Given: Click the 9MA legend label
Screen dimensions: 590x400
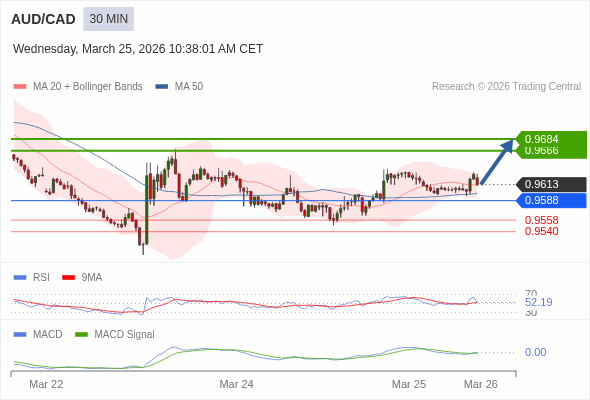Looking at the screenshot, I should click(92, 278).
